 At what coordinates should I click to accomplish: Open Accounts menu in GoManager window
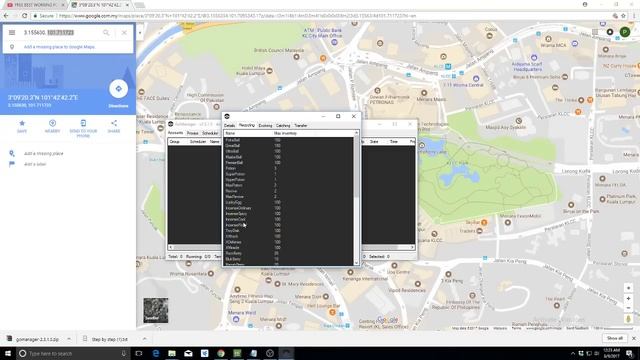(x=176, y=133)
